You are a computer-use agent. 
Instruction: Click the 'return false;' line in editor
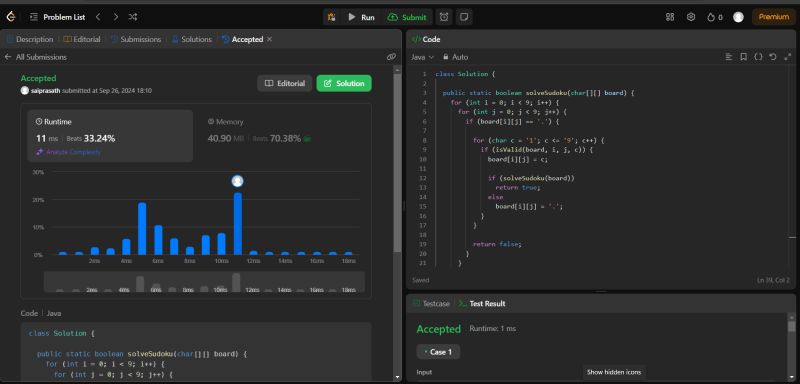(x=497, y=244)
